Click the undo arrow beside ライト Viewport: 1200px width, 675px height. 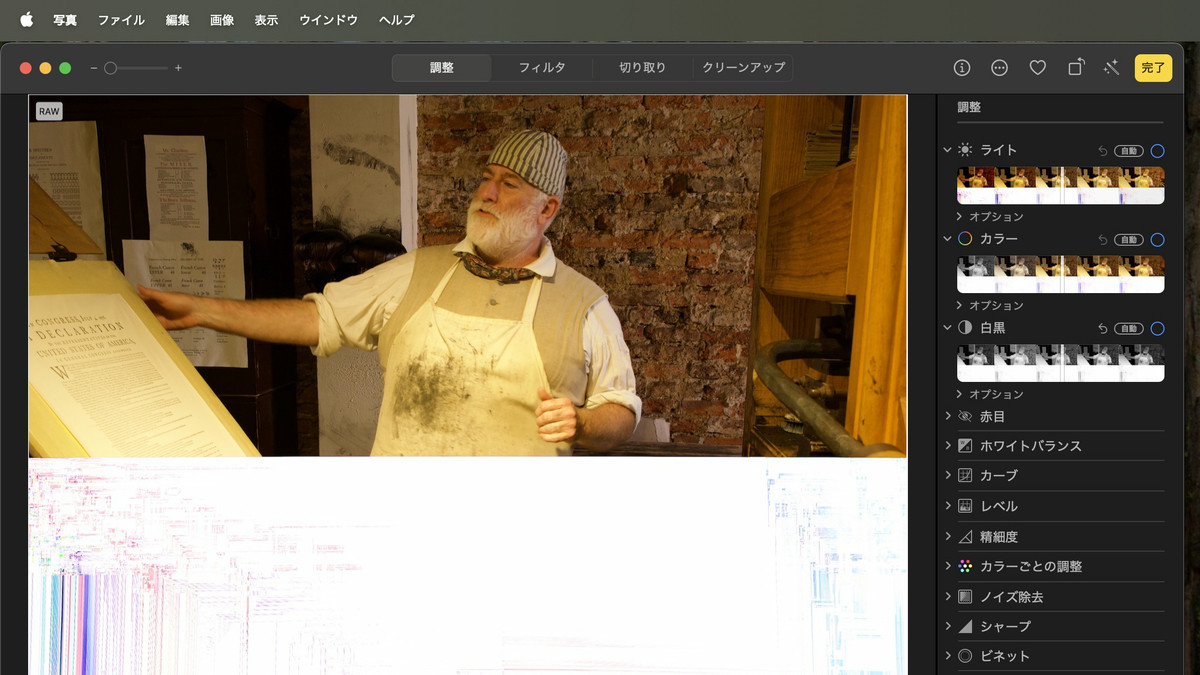pos(1102,151)
